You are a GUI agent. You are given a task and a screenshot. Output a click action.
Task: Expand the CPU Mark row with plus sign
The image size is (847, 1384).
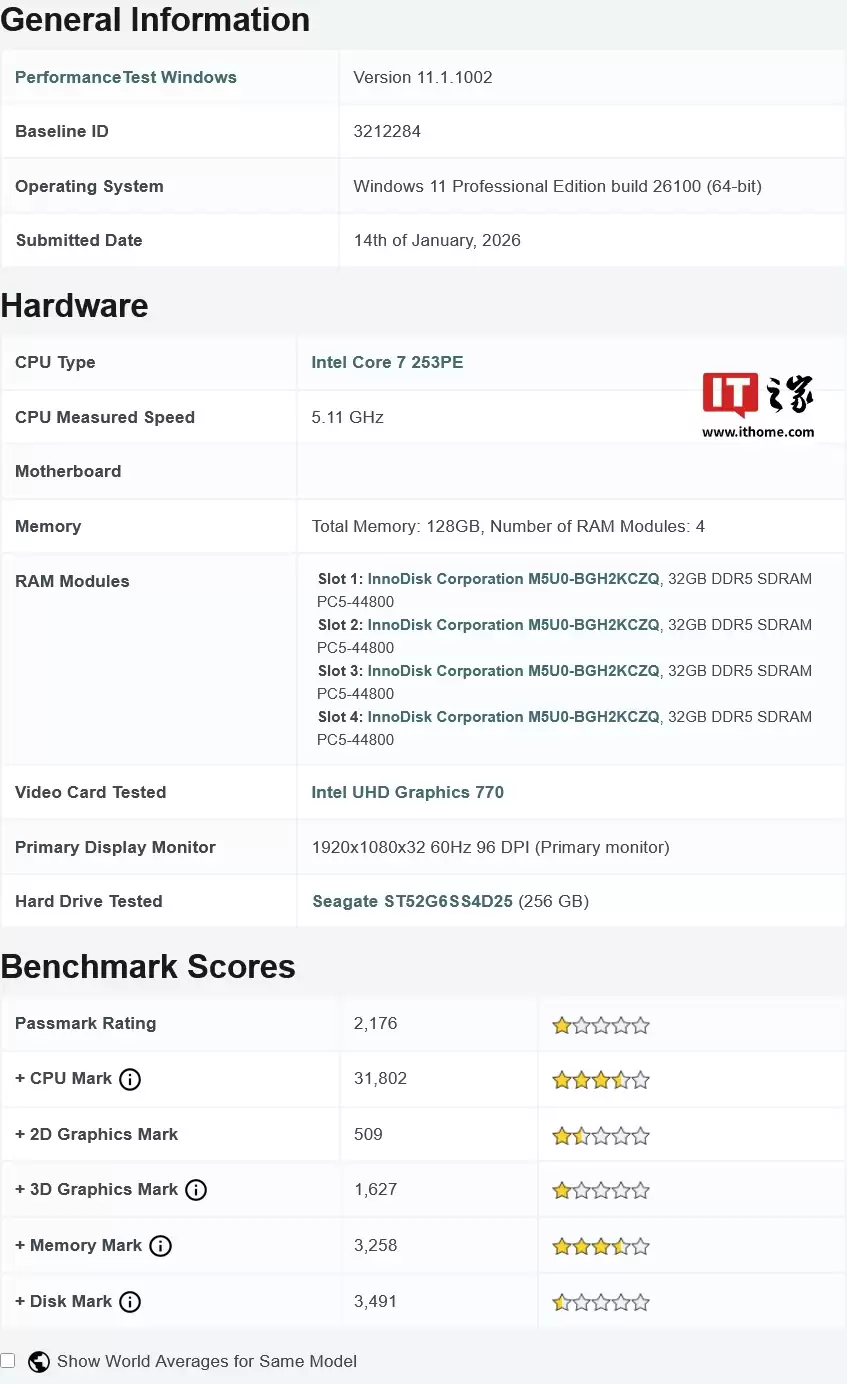click(x=19, y=1079)
